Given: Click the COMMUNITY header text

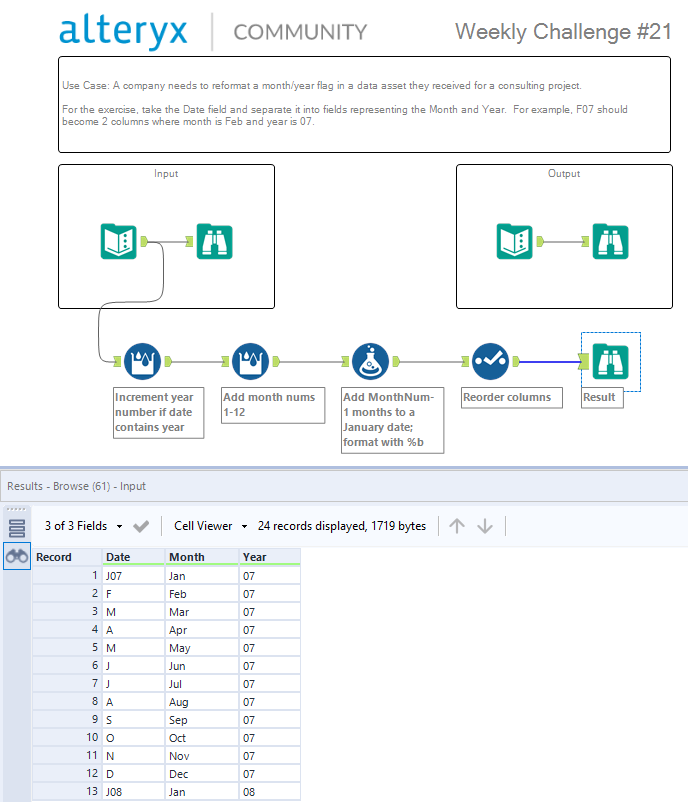Looking at the screenshot, I should 300,32.
